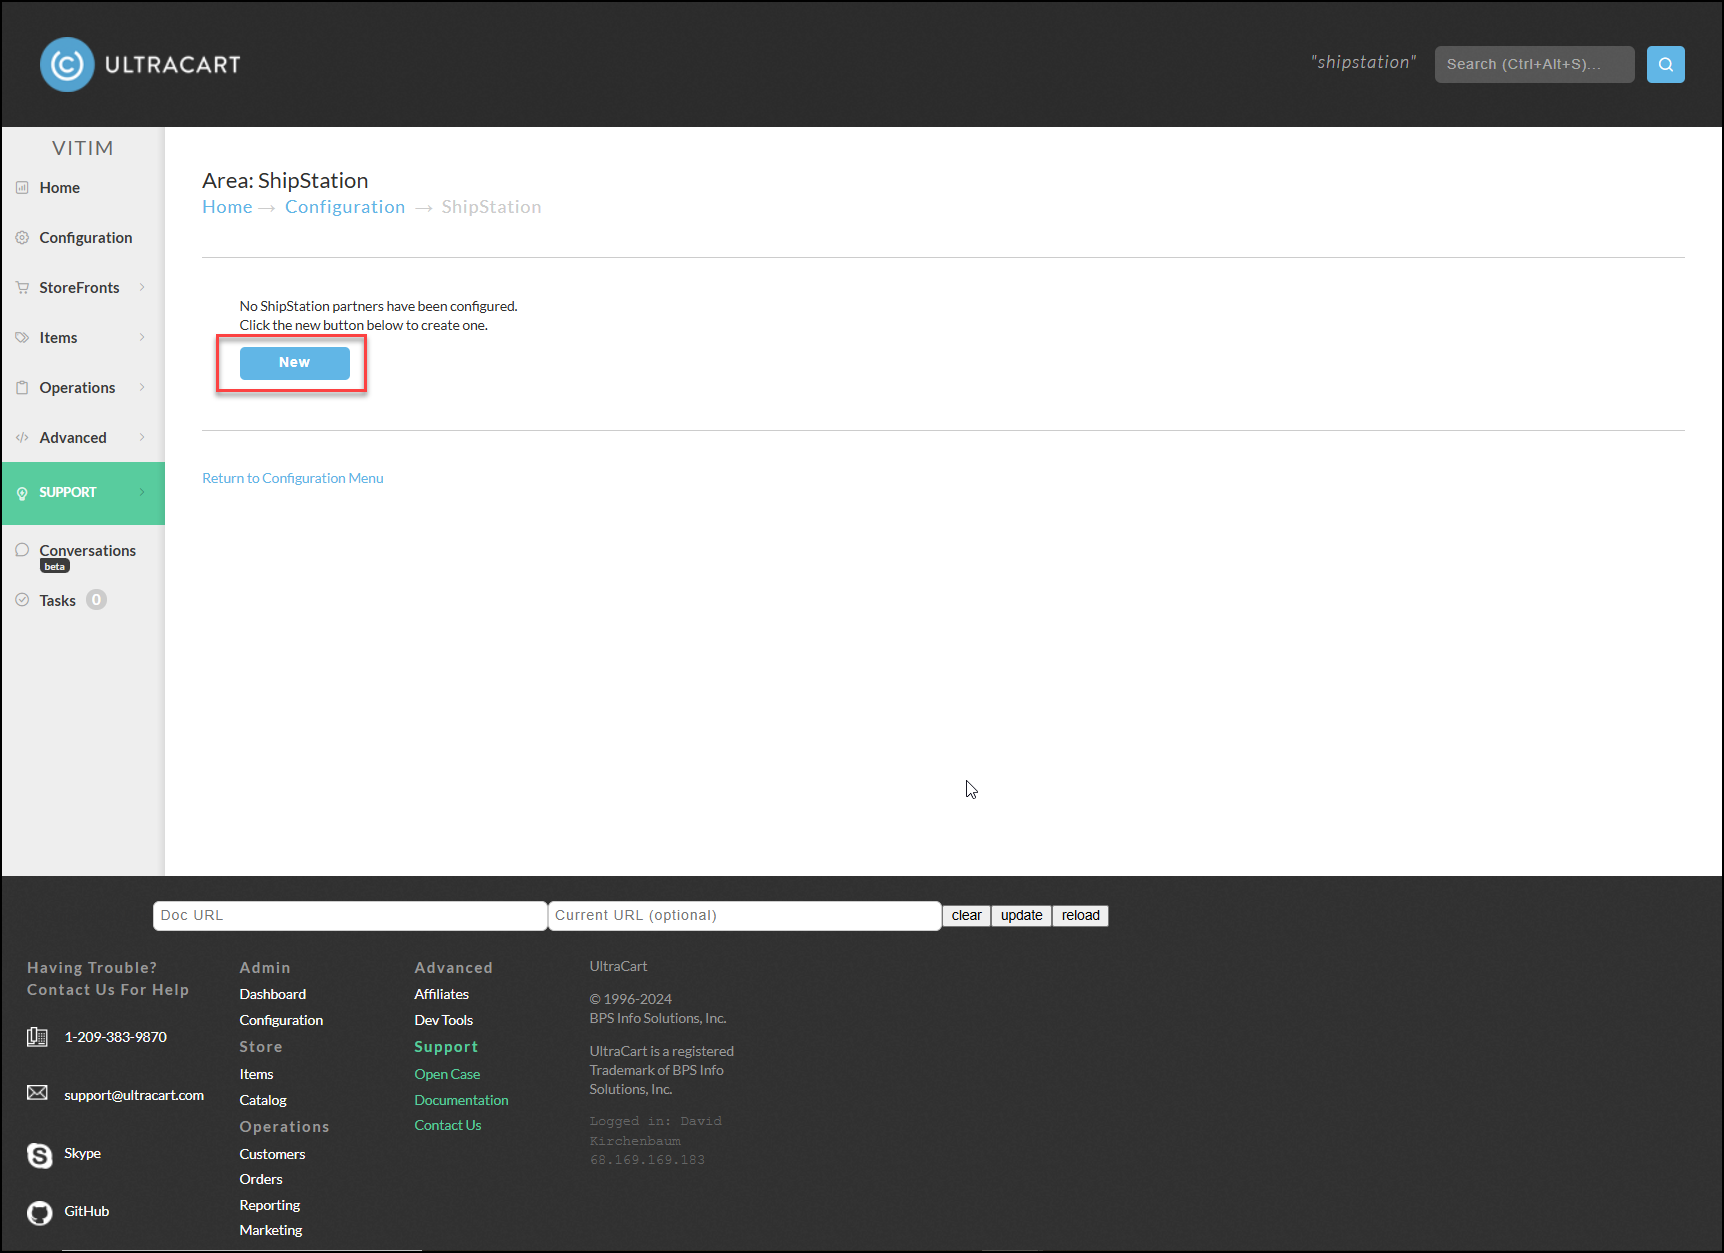Focus the Doc URL input field

point(350,916)
